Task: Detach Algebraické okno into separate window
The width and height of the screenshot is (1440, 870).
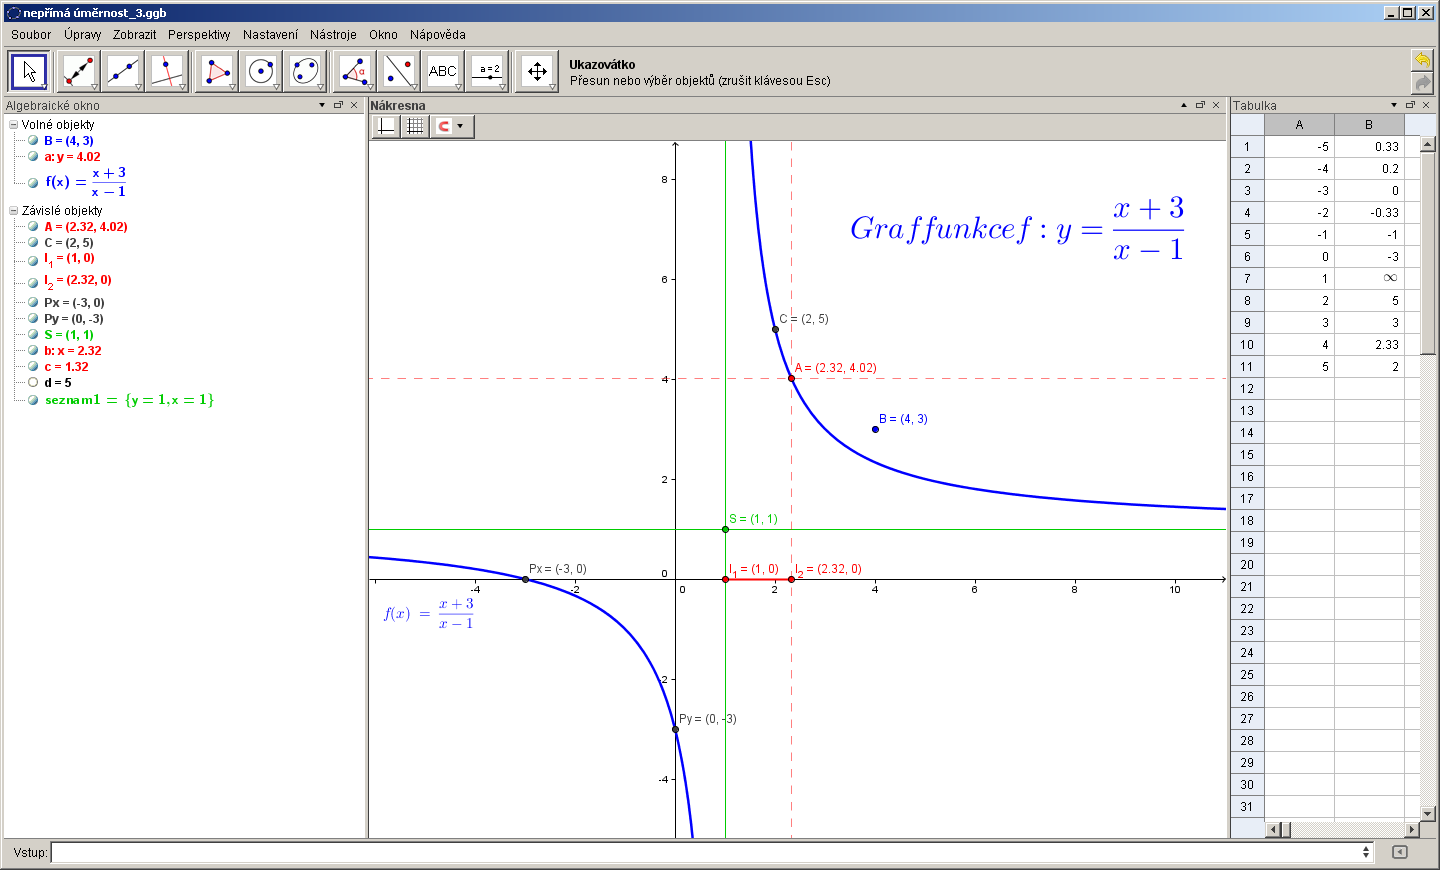Action: [338, 105]
